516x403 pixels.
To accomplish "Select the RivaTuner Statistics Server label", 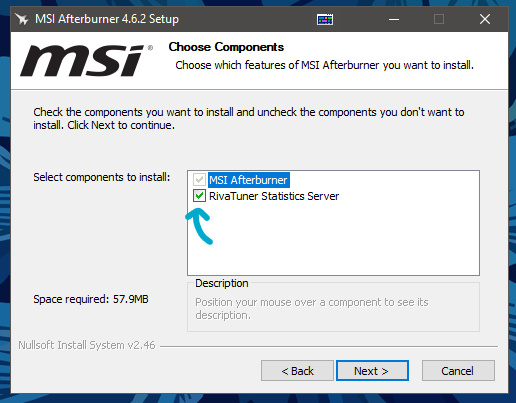I will click(274, 196).
